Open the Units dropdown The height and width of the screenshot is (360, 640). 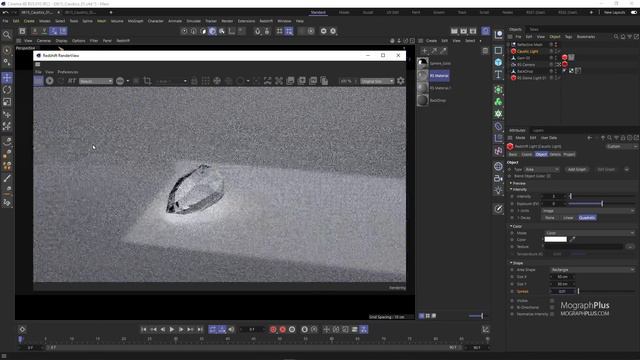tap(588, 211)
